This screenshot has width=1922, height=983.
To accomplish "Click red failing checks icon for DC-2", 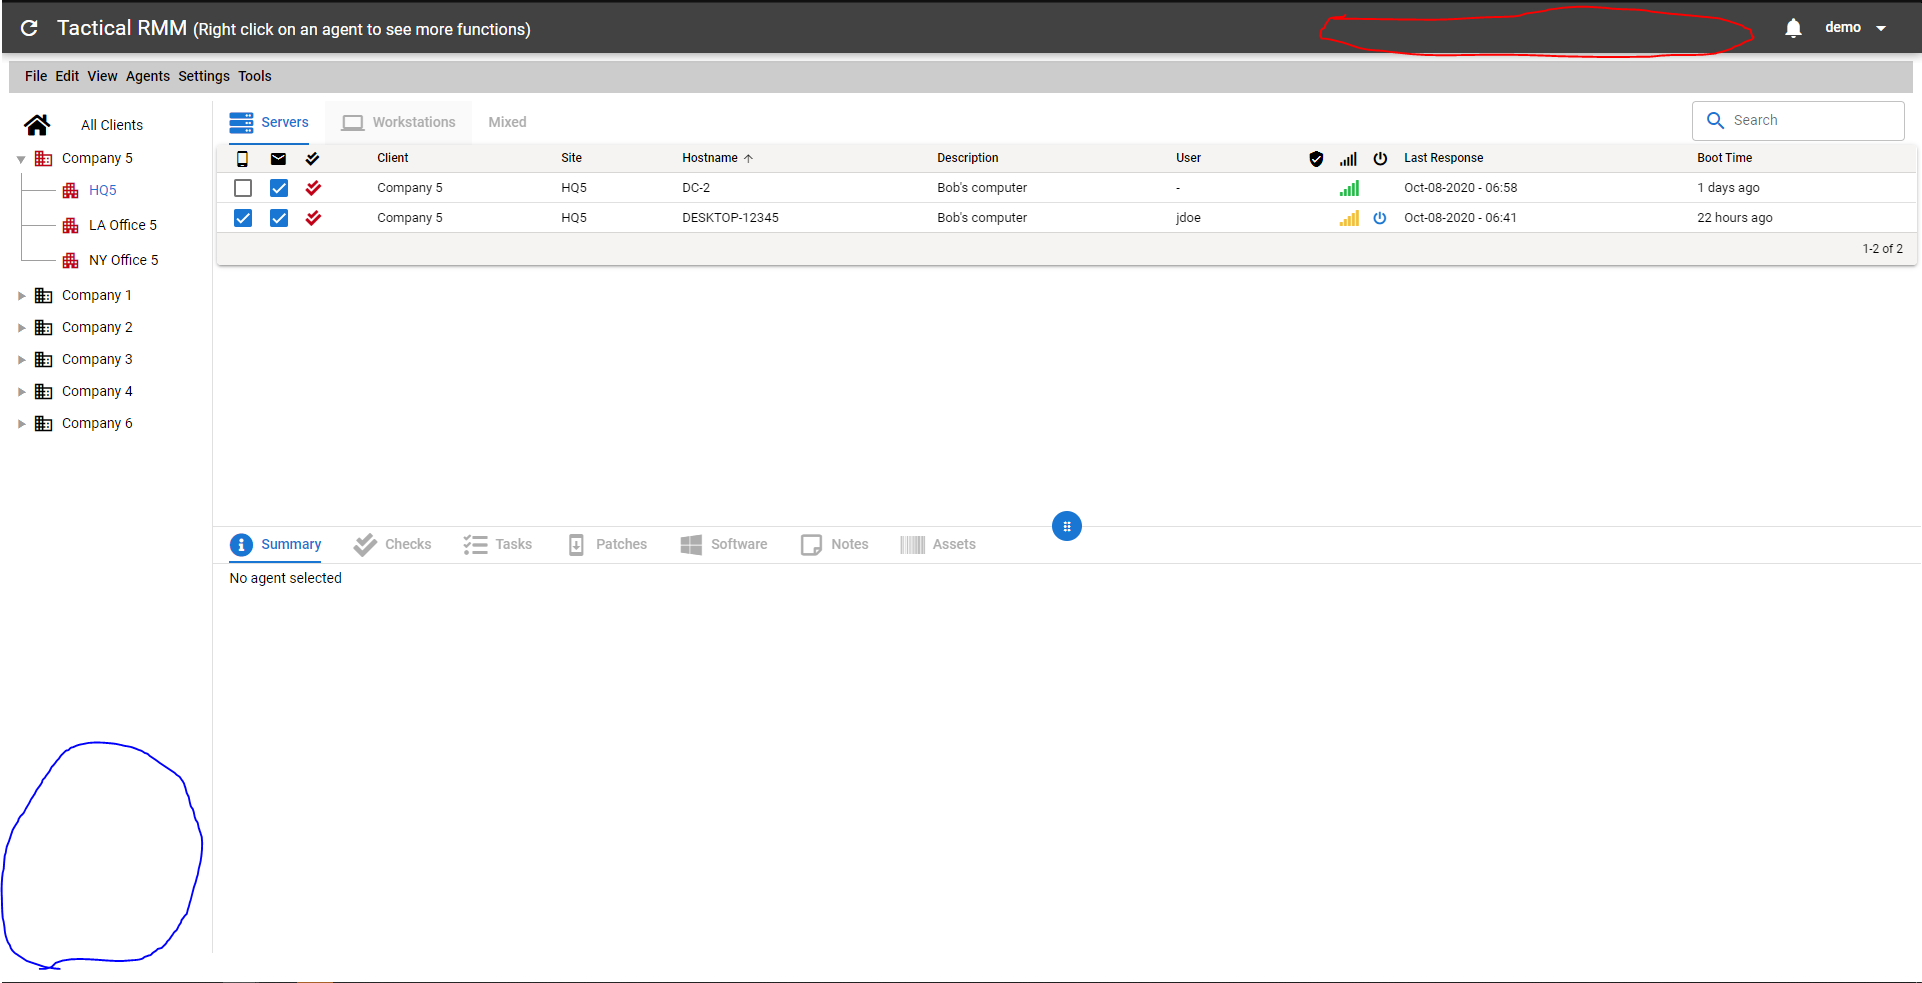I will (313, 188).
